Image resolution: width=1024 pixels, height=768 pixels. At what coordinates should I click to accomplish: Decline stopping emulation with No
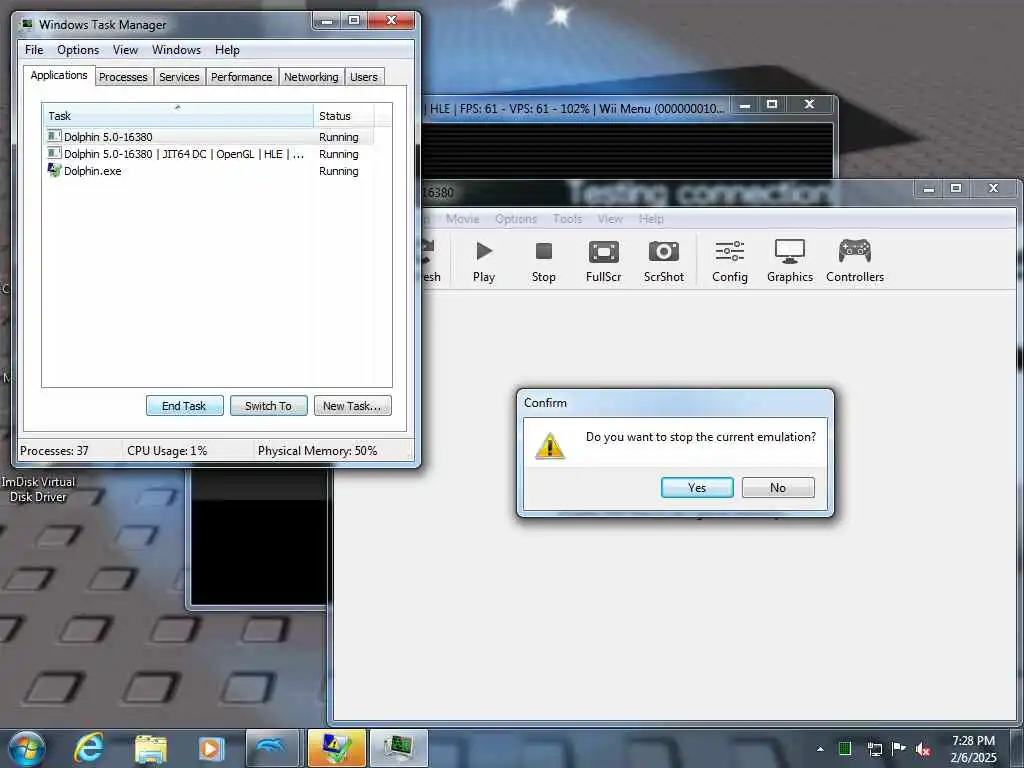778,488
